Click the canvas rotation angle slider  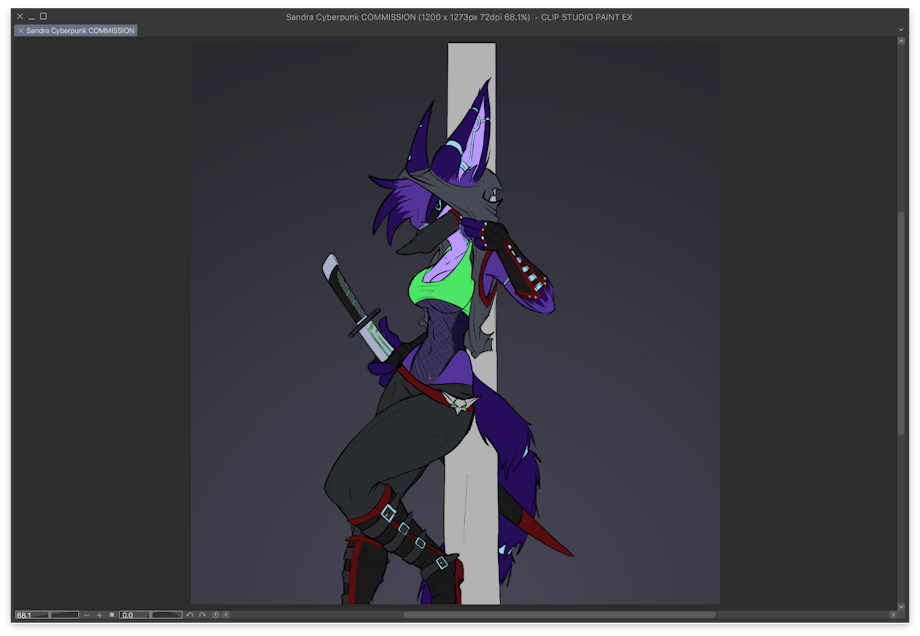[x=167, y=615]
